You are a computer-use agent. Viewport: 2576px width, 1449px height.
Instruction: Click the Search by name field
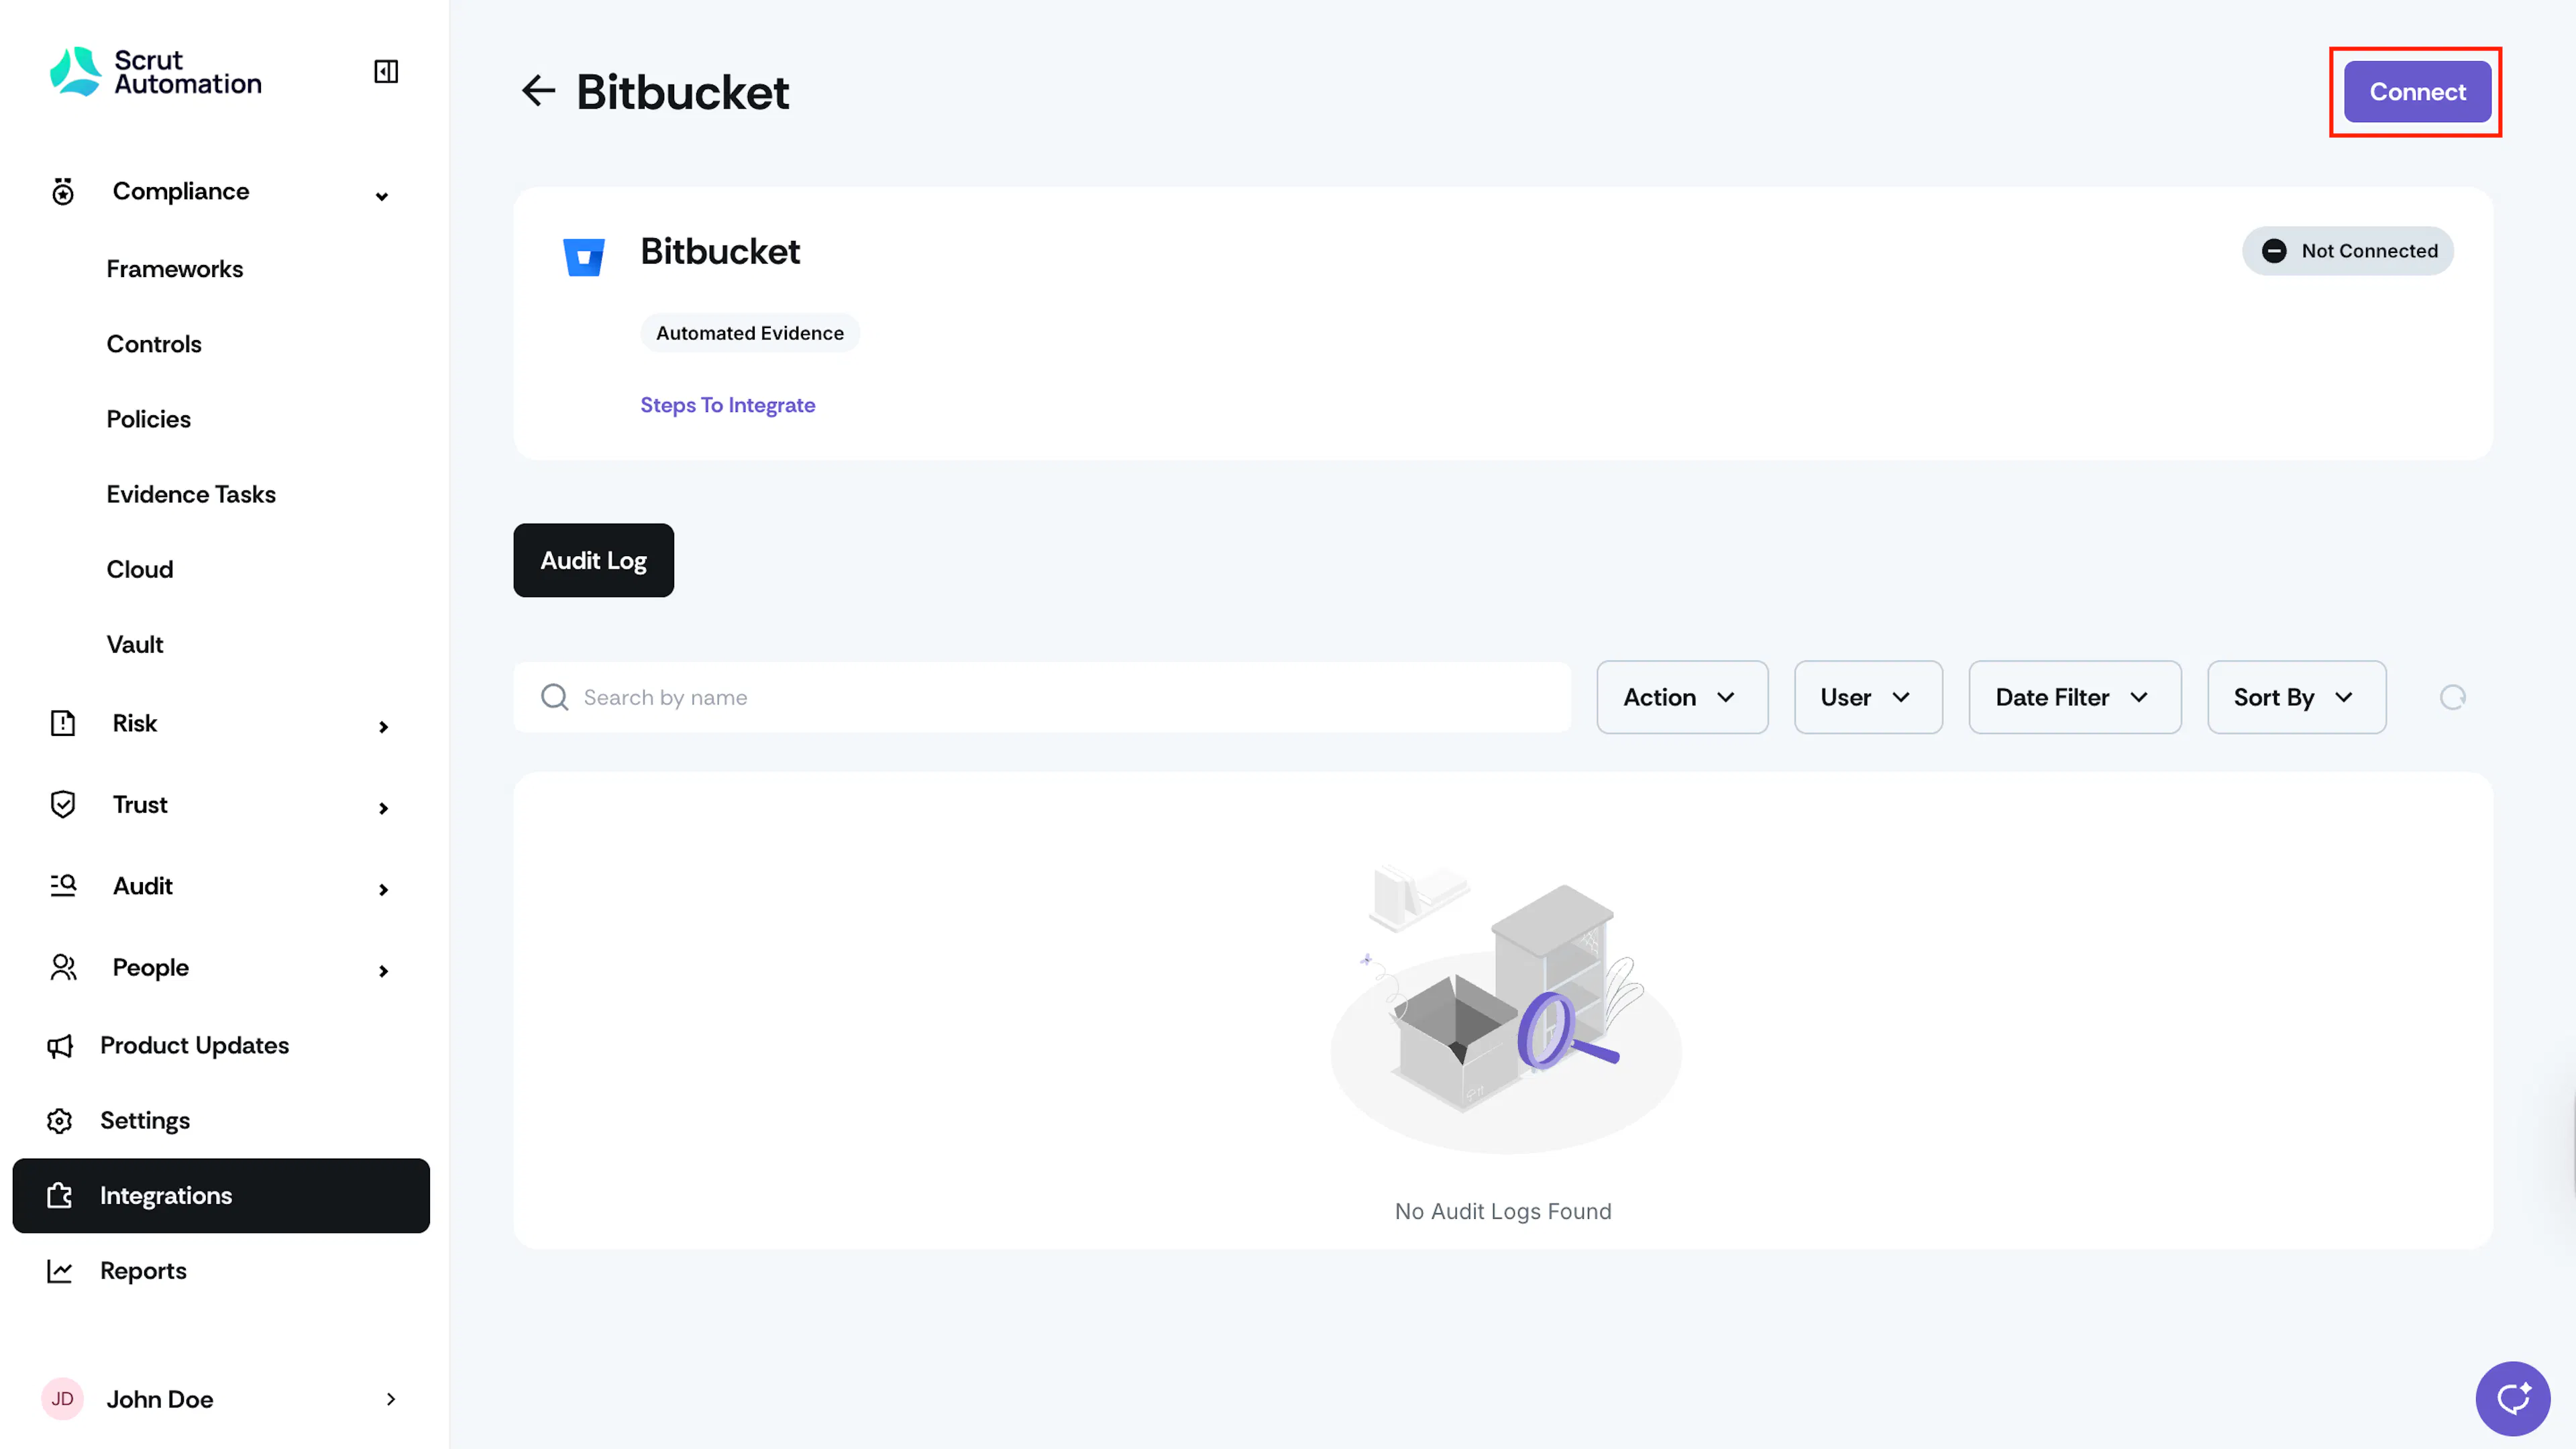pyautogui.click(x=1042, y=697)
